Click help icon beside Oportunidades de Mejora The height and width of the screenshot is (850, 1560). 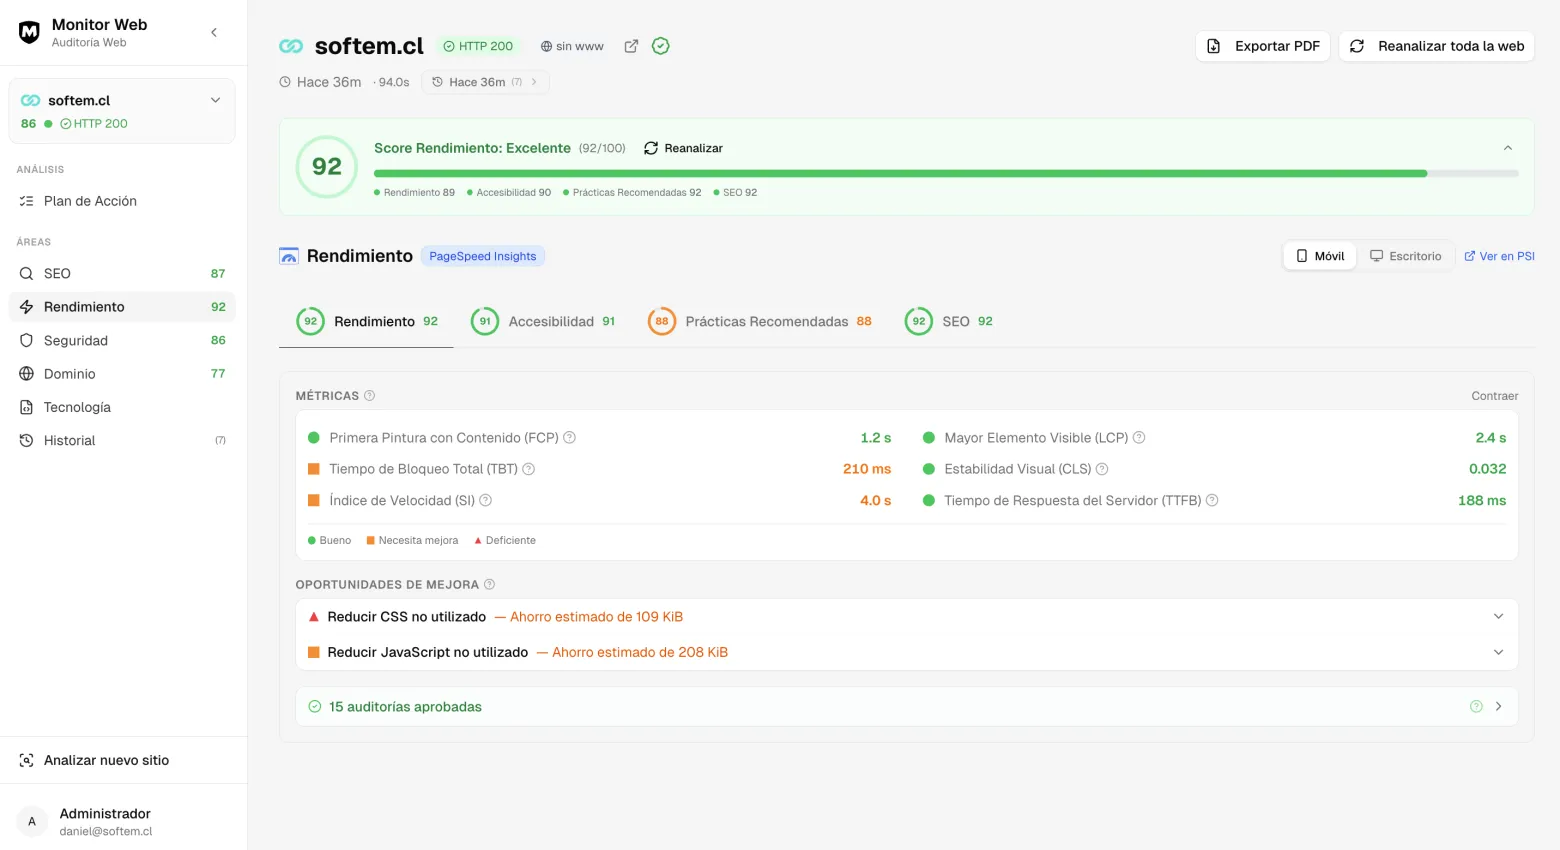point(489,585)
